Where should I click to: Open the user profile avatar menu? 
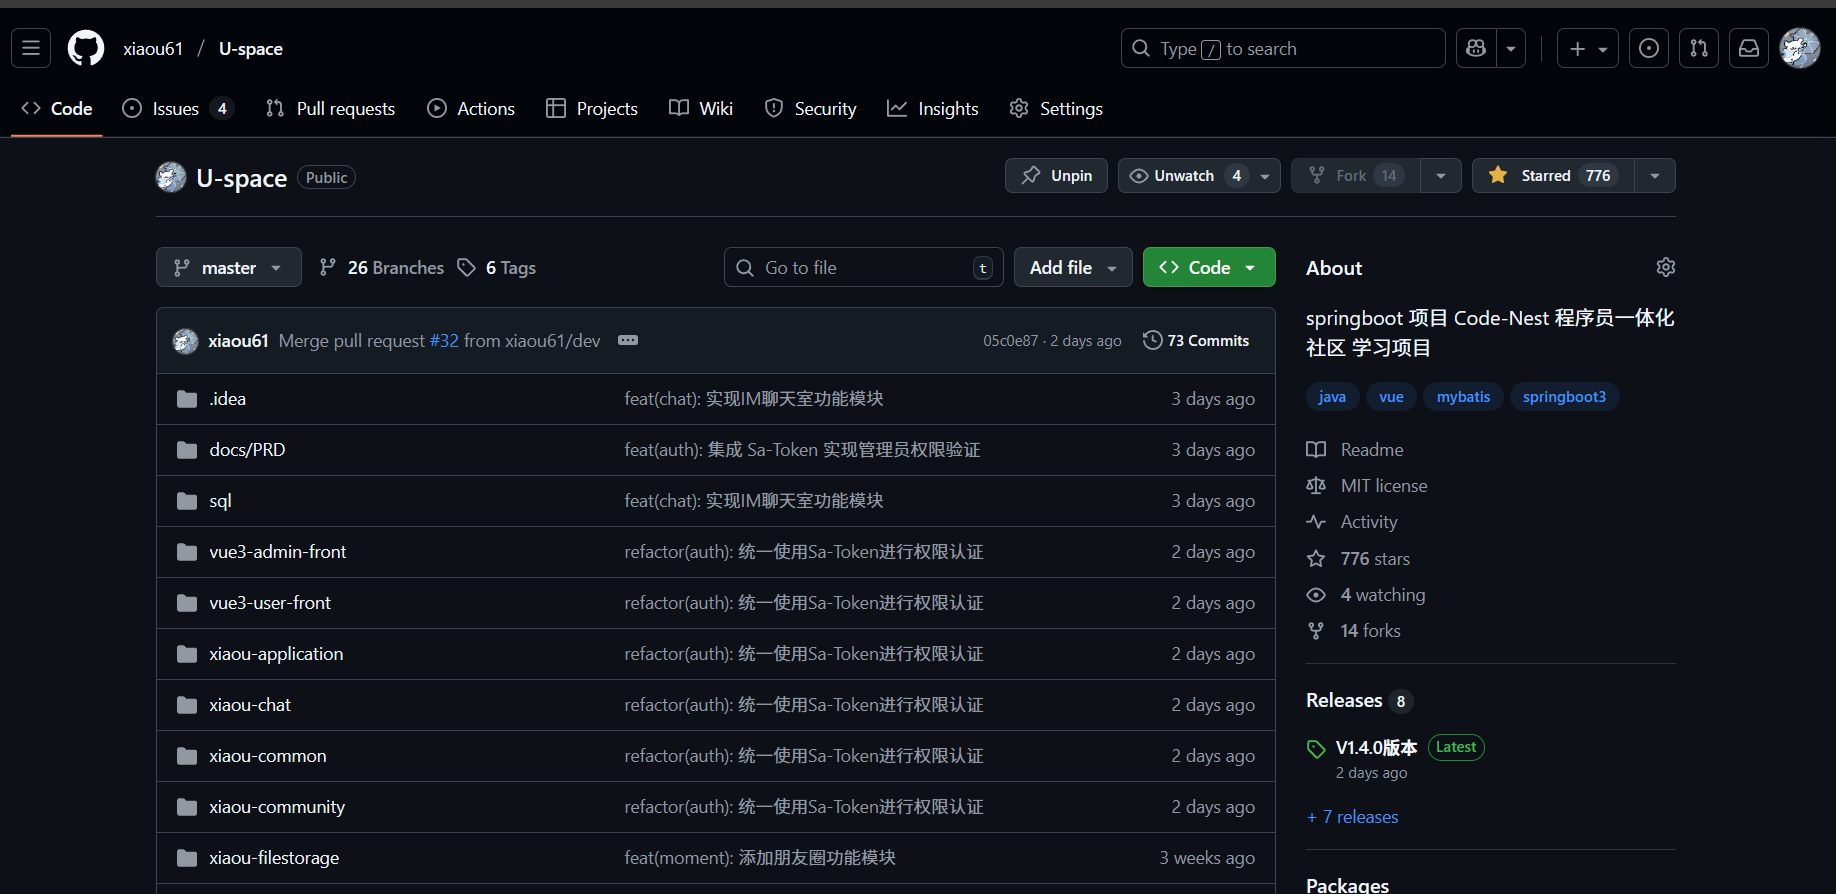point(1800,48)
